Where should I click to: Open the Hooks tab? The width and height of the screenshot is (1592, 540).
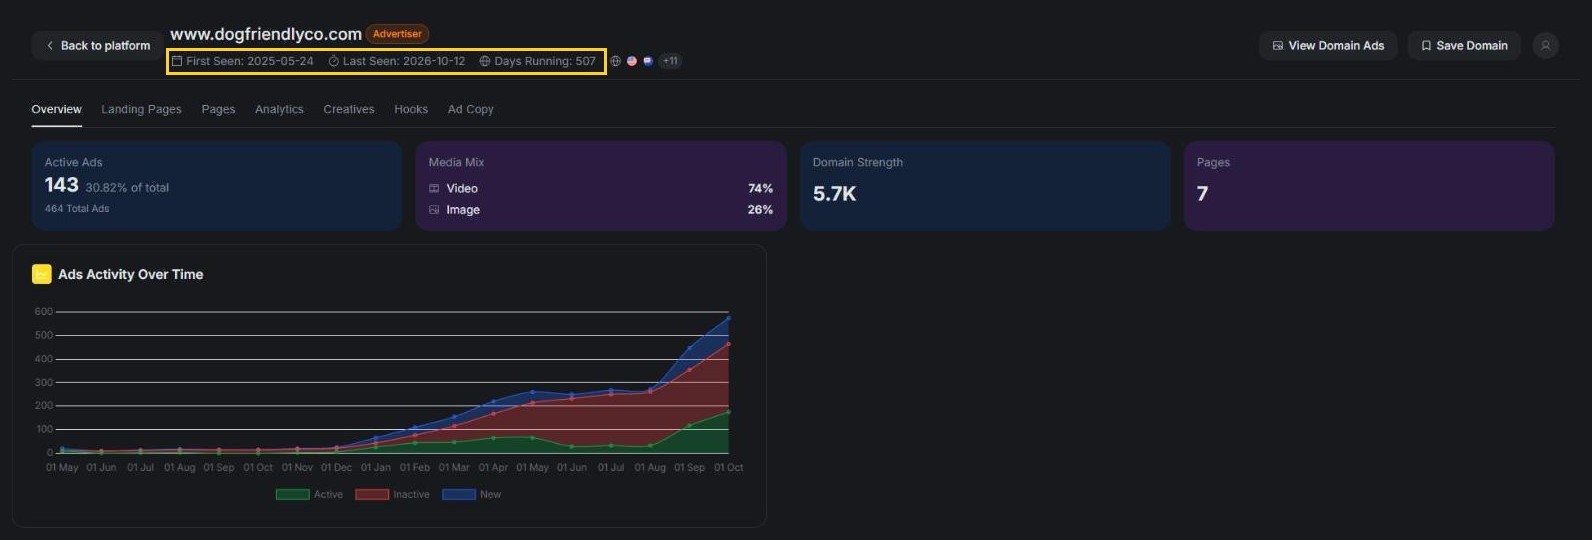(x=411, y=109)
